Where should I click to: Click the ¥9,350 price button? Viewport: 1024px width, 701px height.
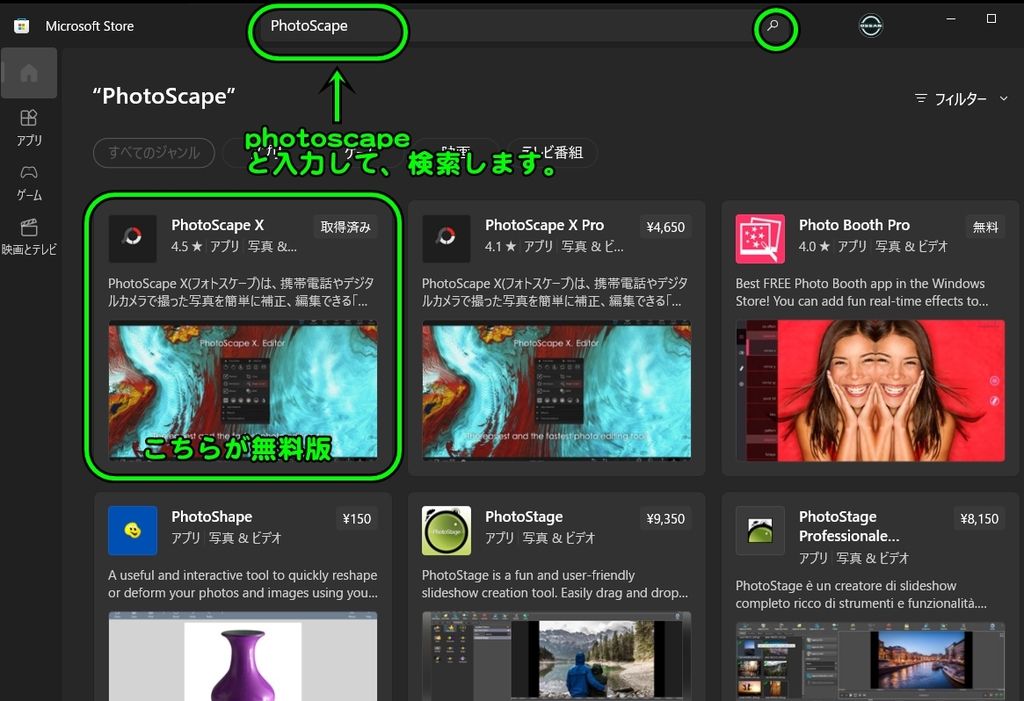665,519
